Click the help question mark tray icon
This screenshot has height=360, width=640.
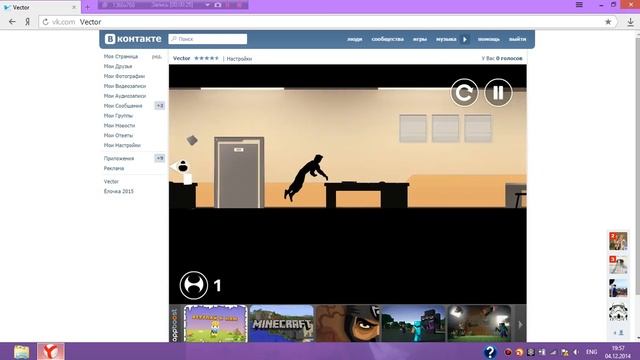point(490,352)
